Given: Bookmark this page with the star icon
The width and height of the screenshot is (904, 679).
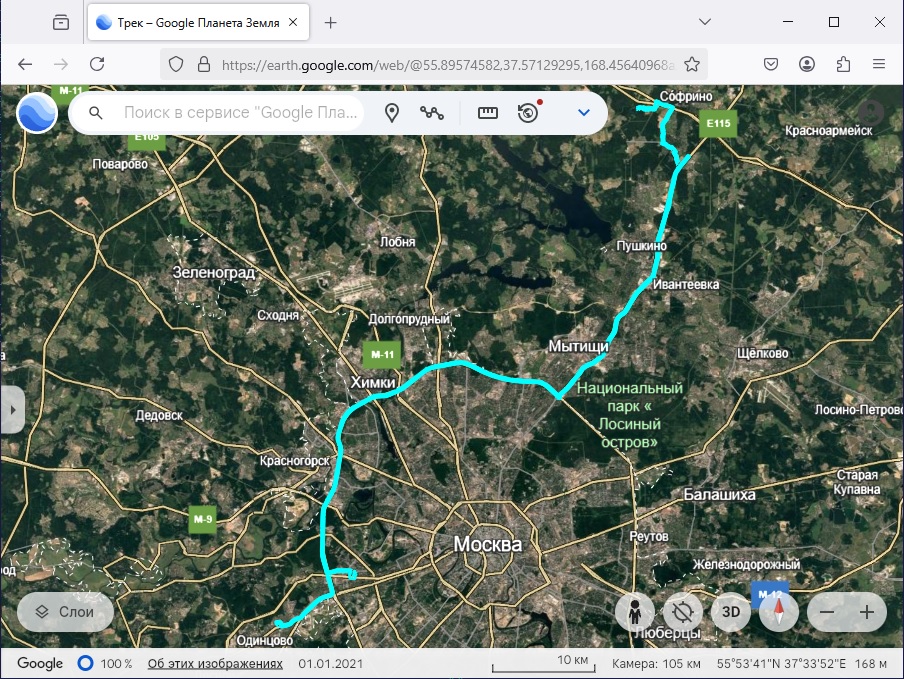Looking at the screenshot, I should tap(691, 64).
